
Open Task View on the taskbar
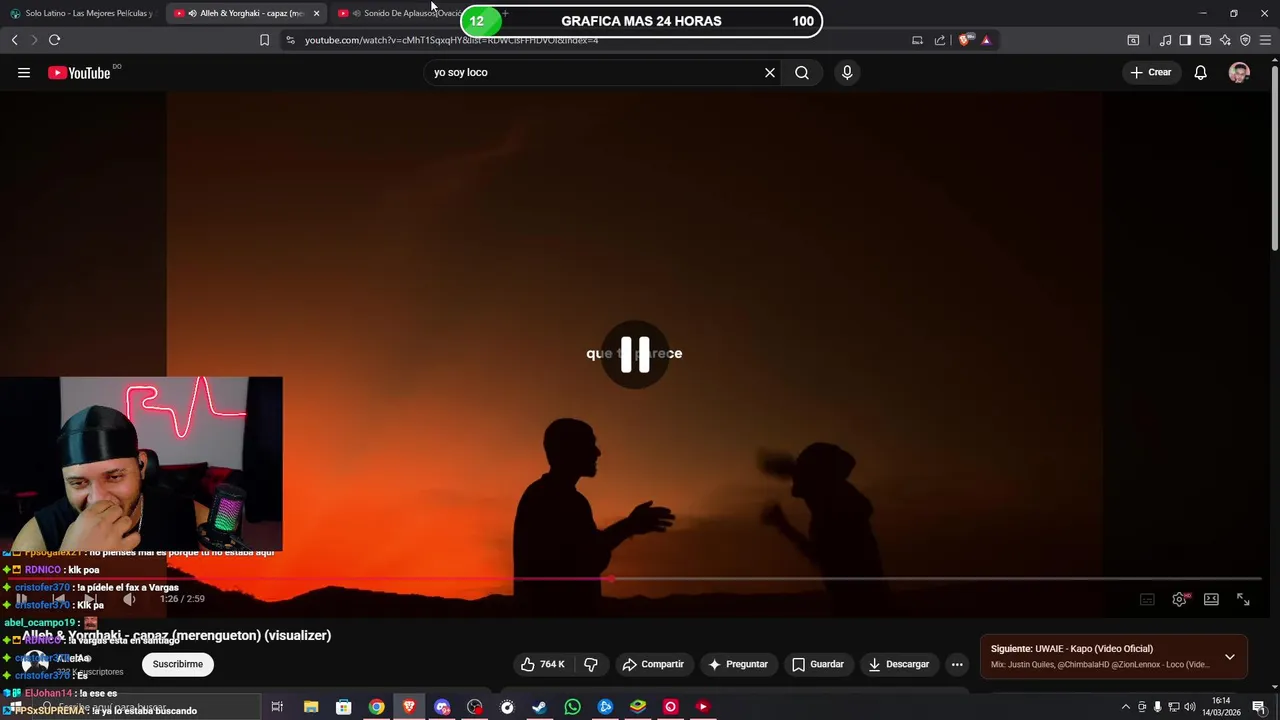click(x=277, y=707)
